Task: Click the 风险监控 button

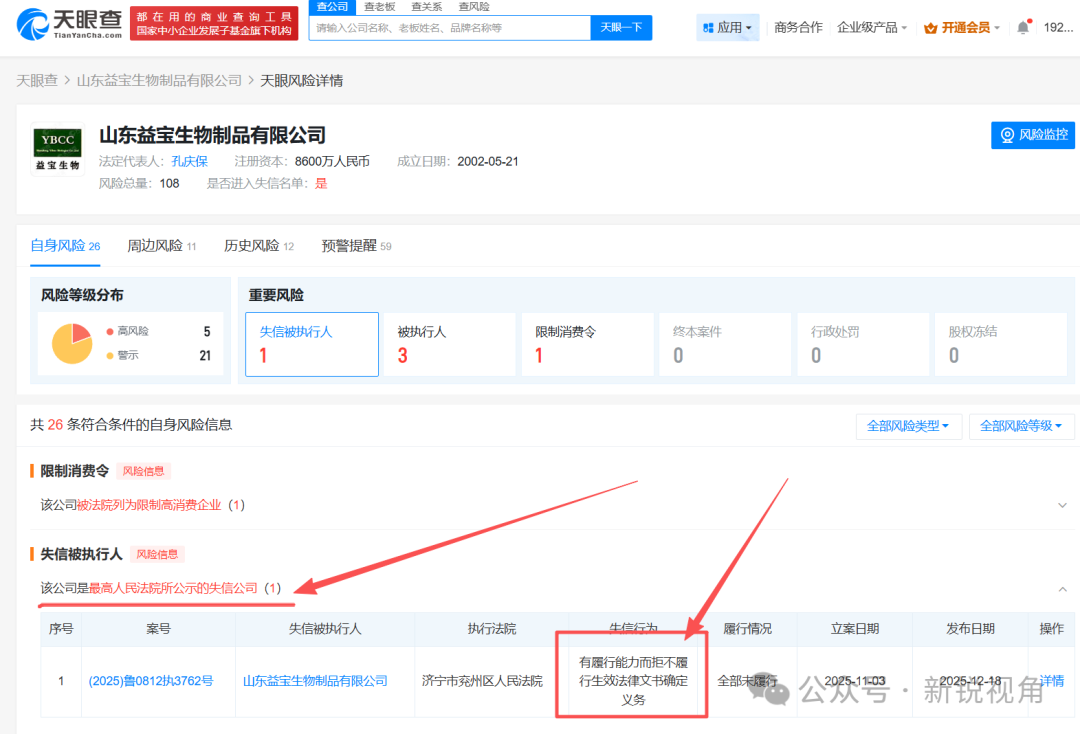Action: pyautogui.click(x=1033, y=135)
